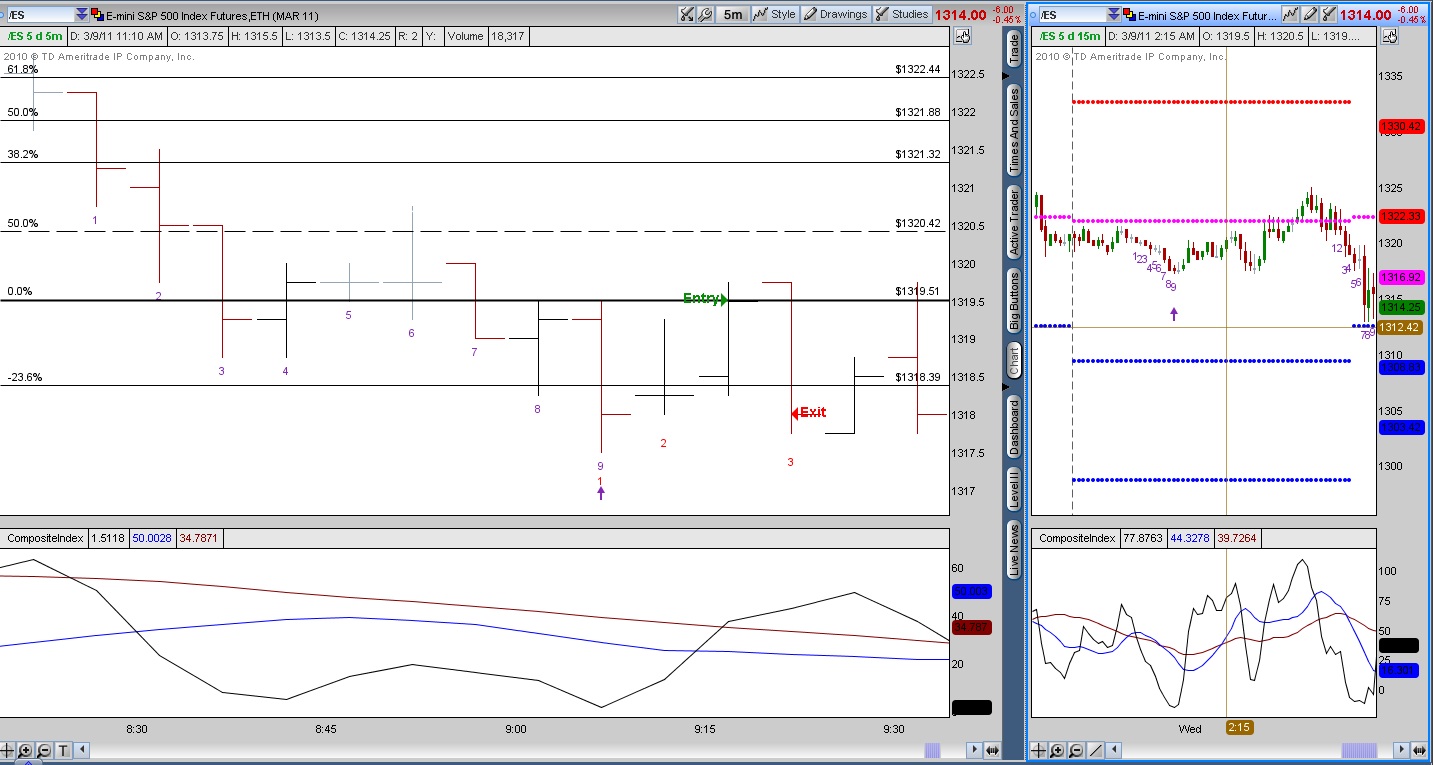Click the green 1314.25 price bubble on right axis

point(1401,308)
